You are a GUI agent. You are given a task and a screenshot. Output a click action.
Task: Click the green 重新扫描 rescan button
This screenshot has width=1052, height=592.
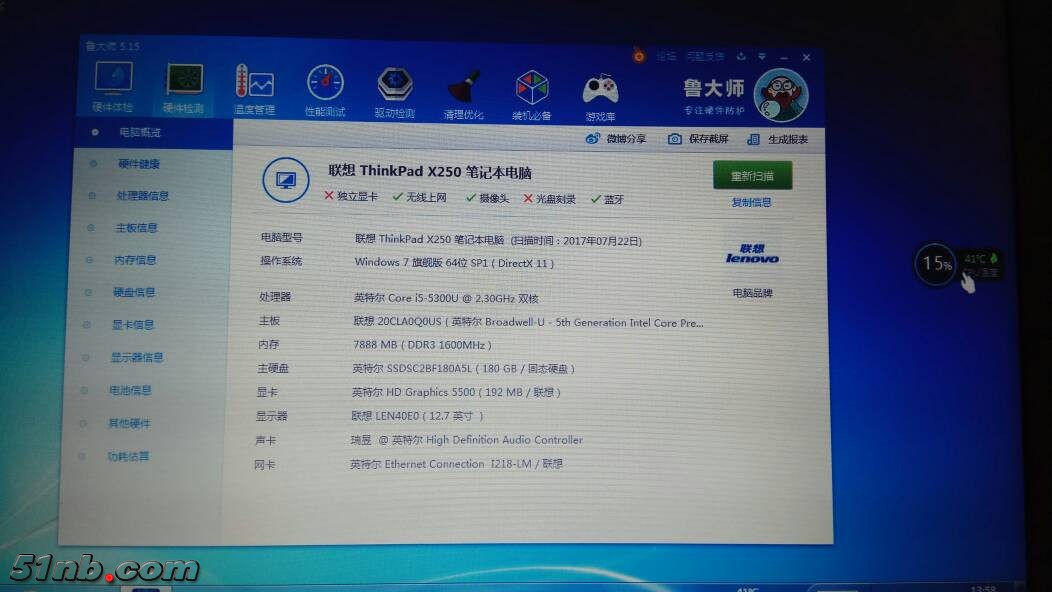coord(752,176)
